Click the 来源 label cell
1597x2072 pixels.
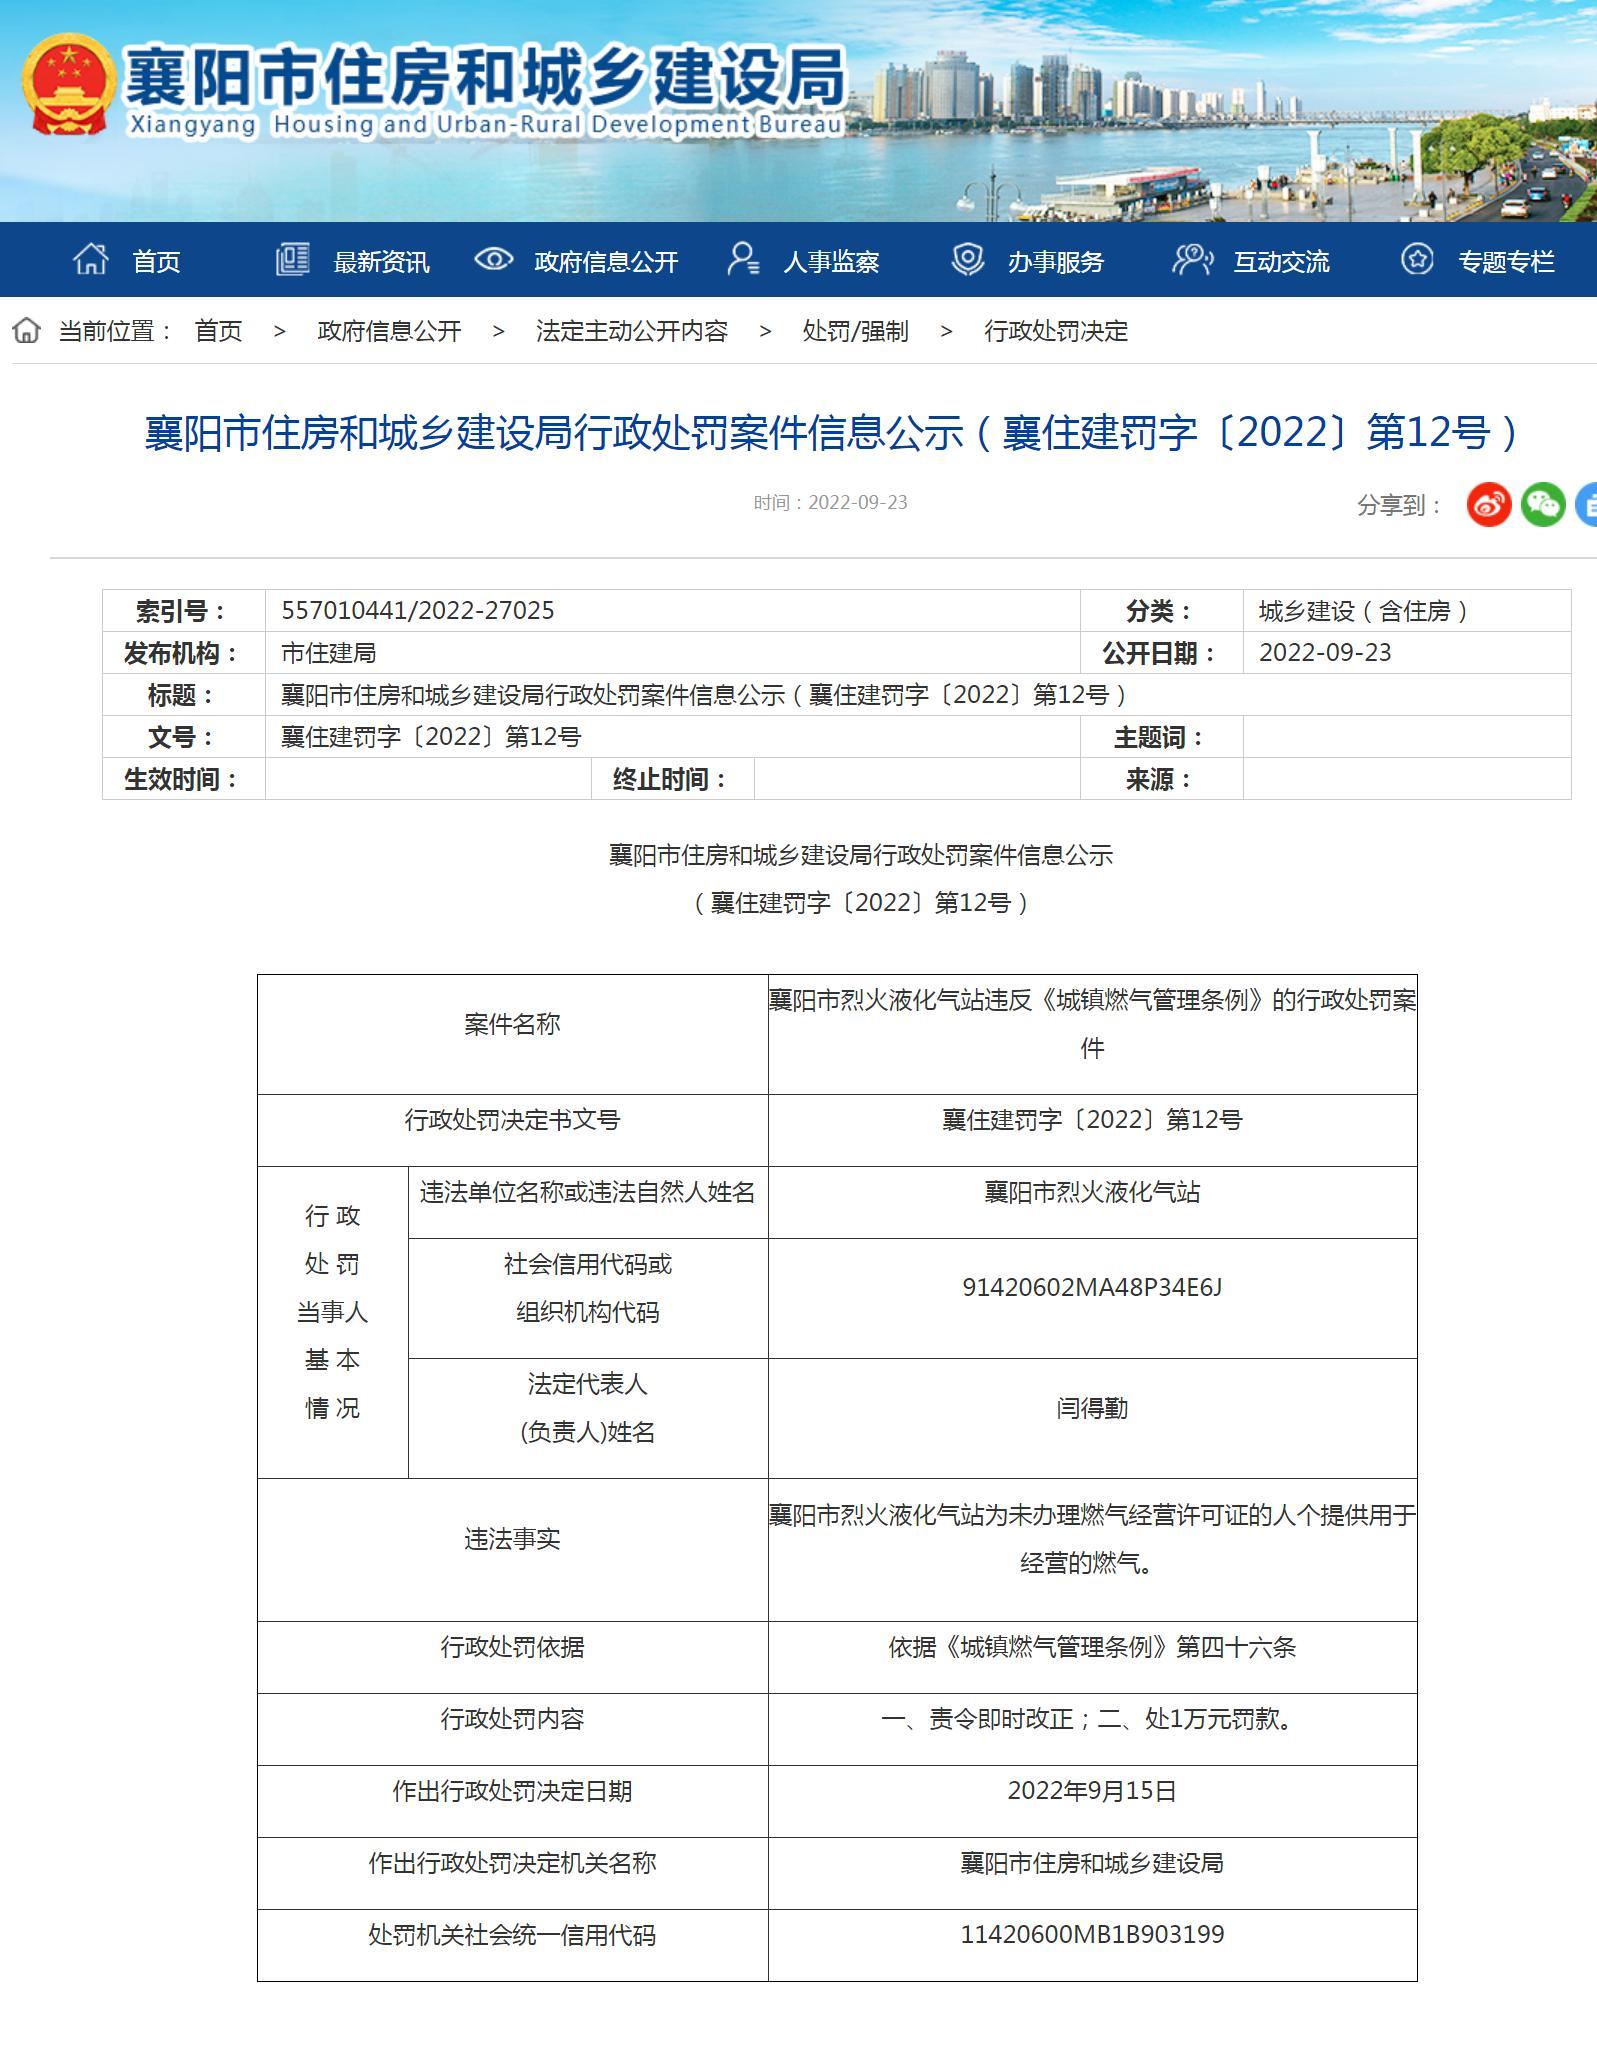pyautogui.click(x=1162, y=779)
